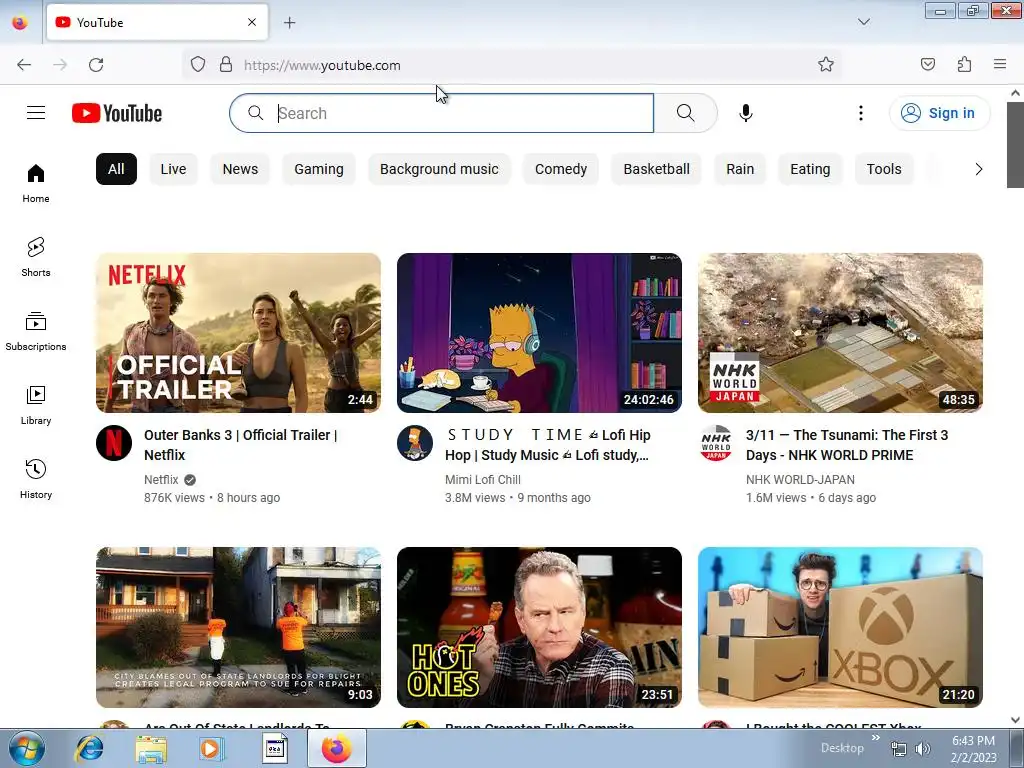Image resolution: width=1024 pixels, height=768 pixels.
Task: Click Netflix channel avatar
Action: [114, 443]
